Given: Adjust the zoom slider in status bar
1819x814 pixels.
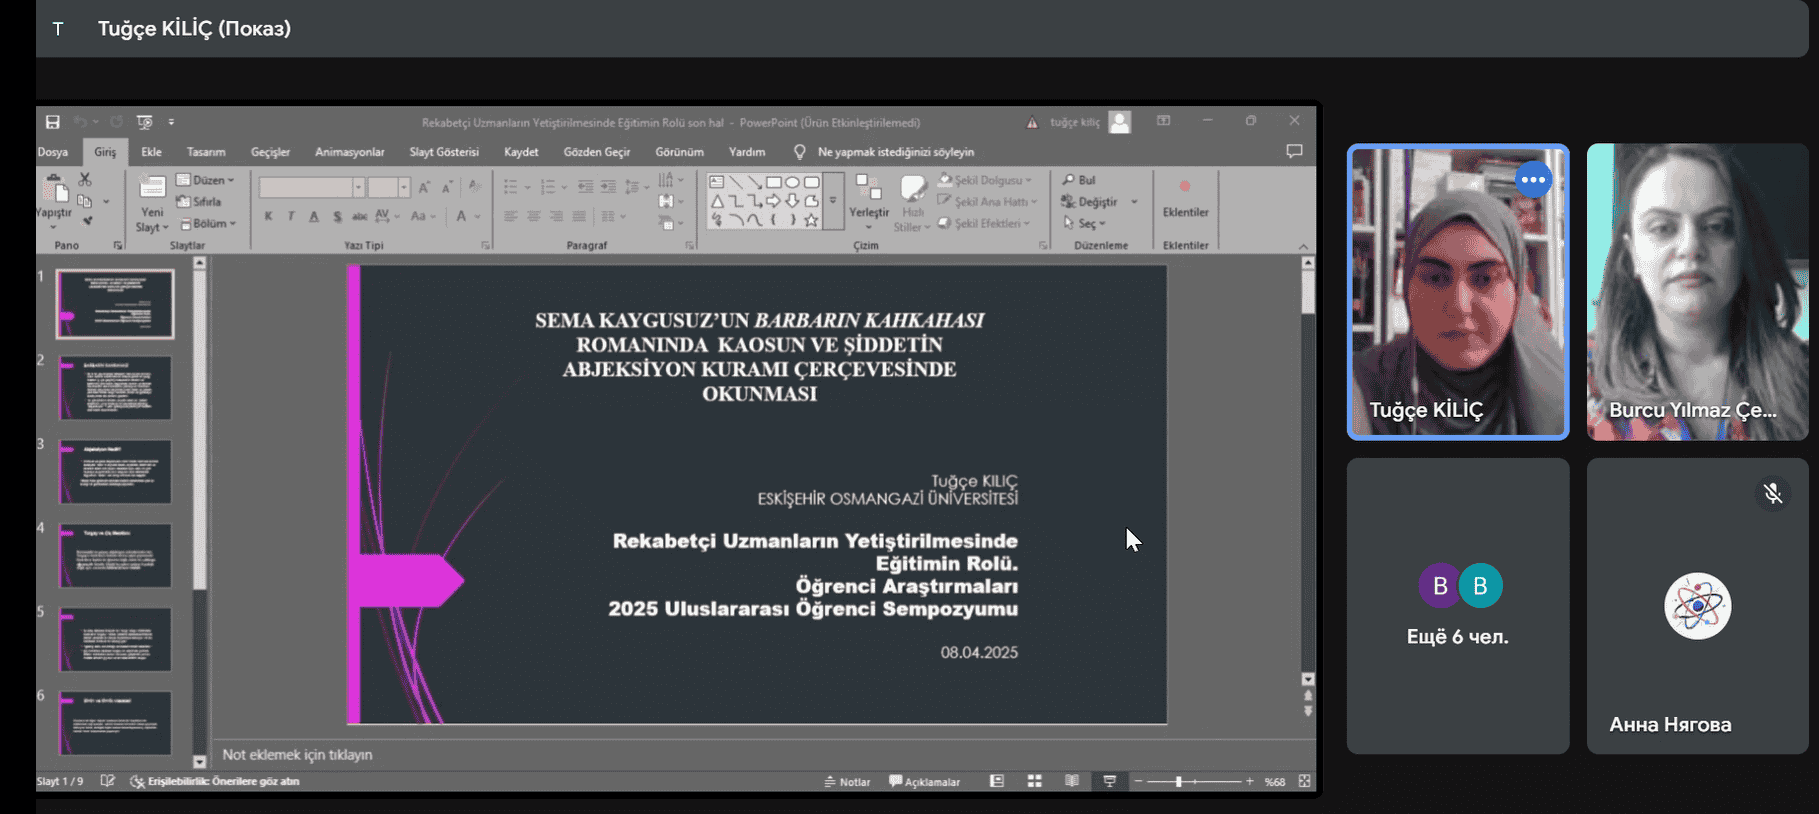Looking at the screenshot, I should point(1179,782).
